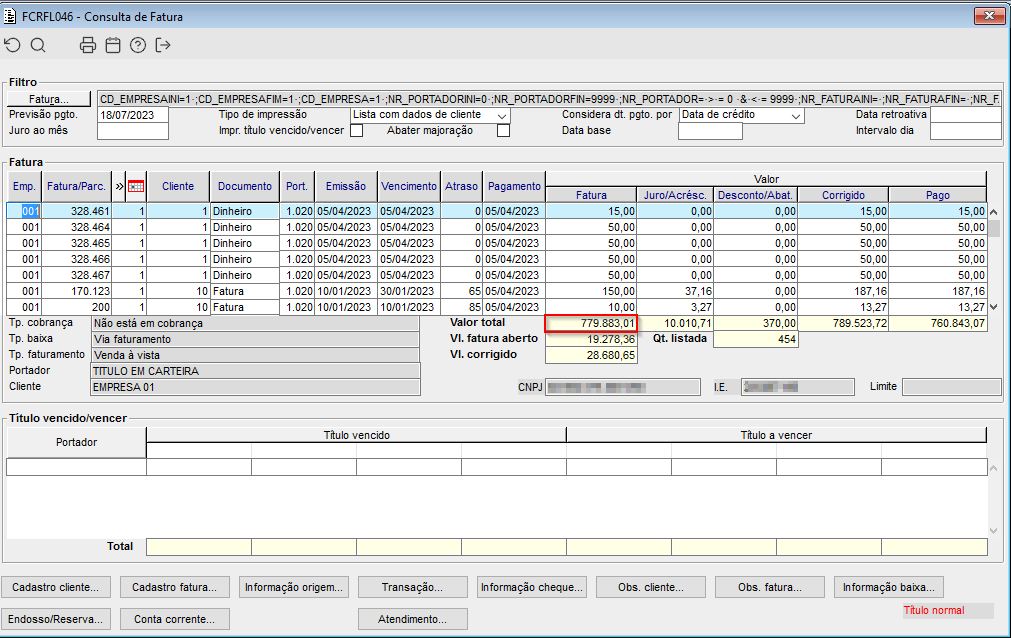The width and height of the screenshot is (1011, 638).
Task: Click the exit arrow toolbar icon
Action: (x=164, y=45)
